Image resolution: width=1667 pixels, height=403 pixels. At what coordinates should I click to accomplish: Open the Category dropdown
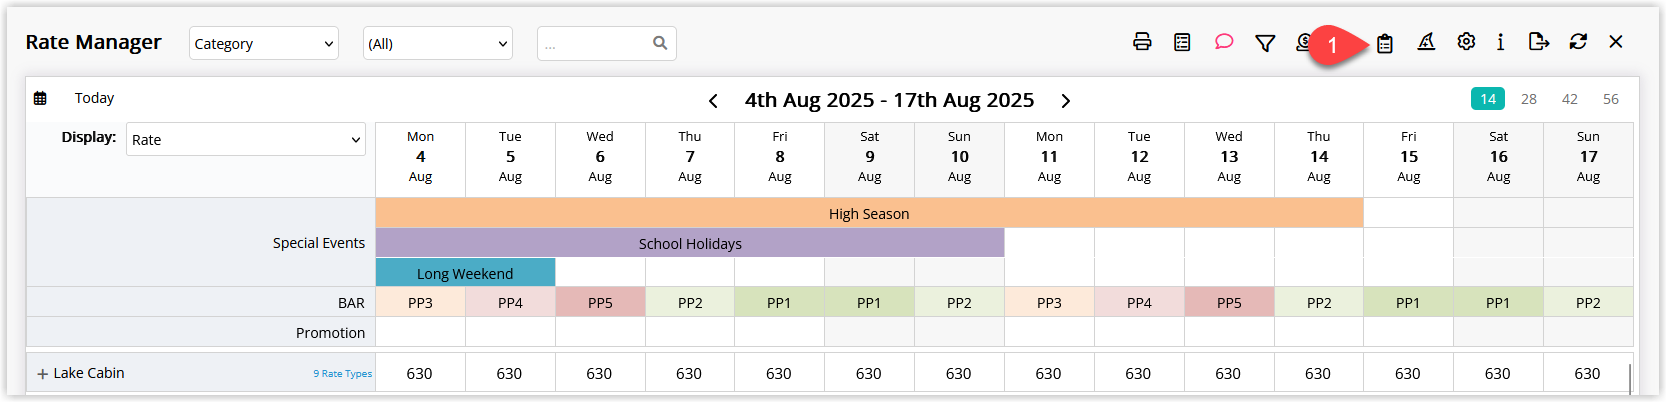pos(264,43)
